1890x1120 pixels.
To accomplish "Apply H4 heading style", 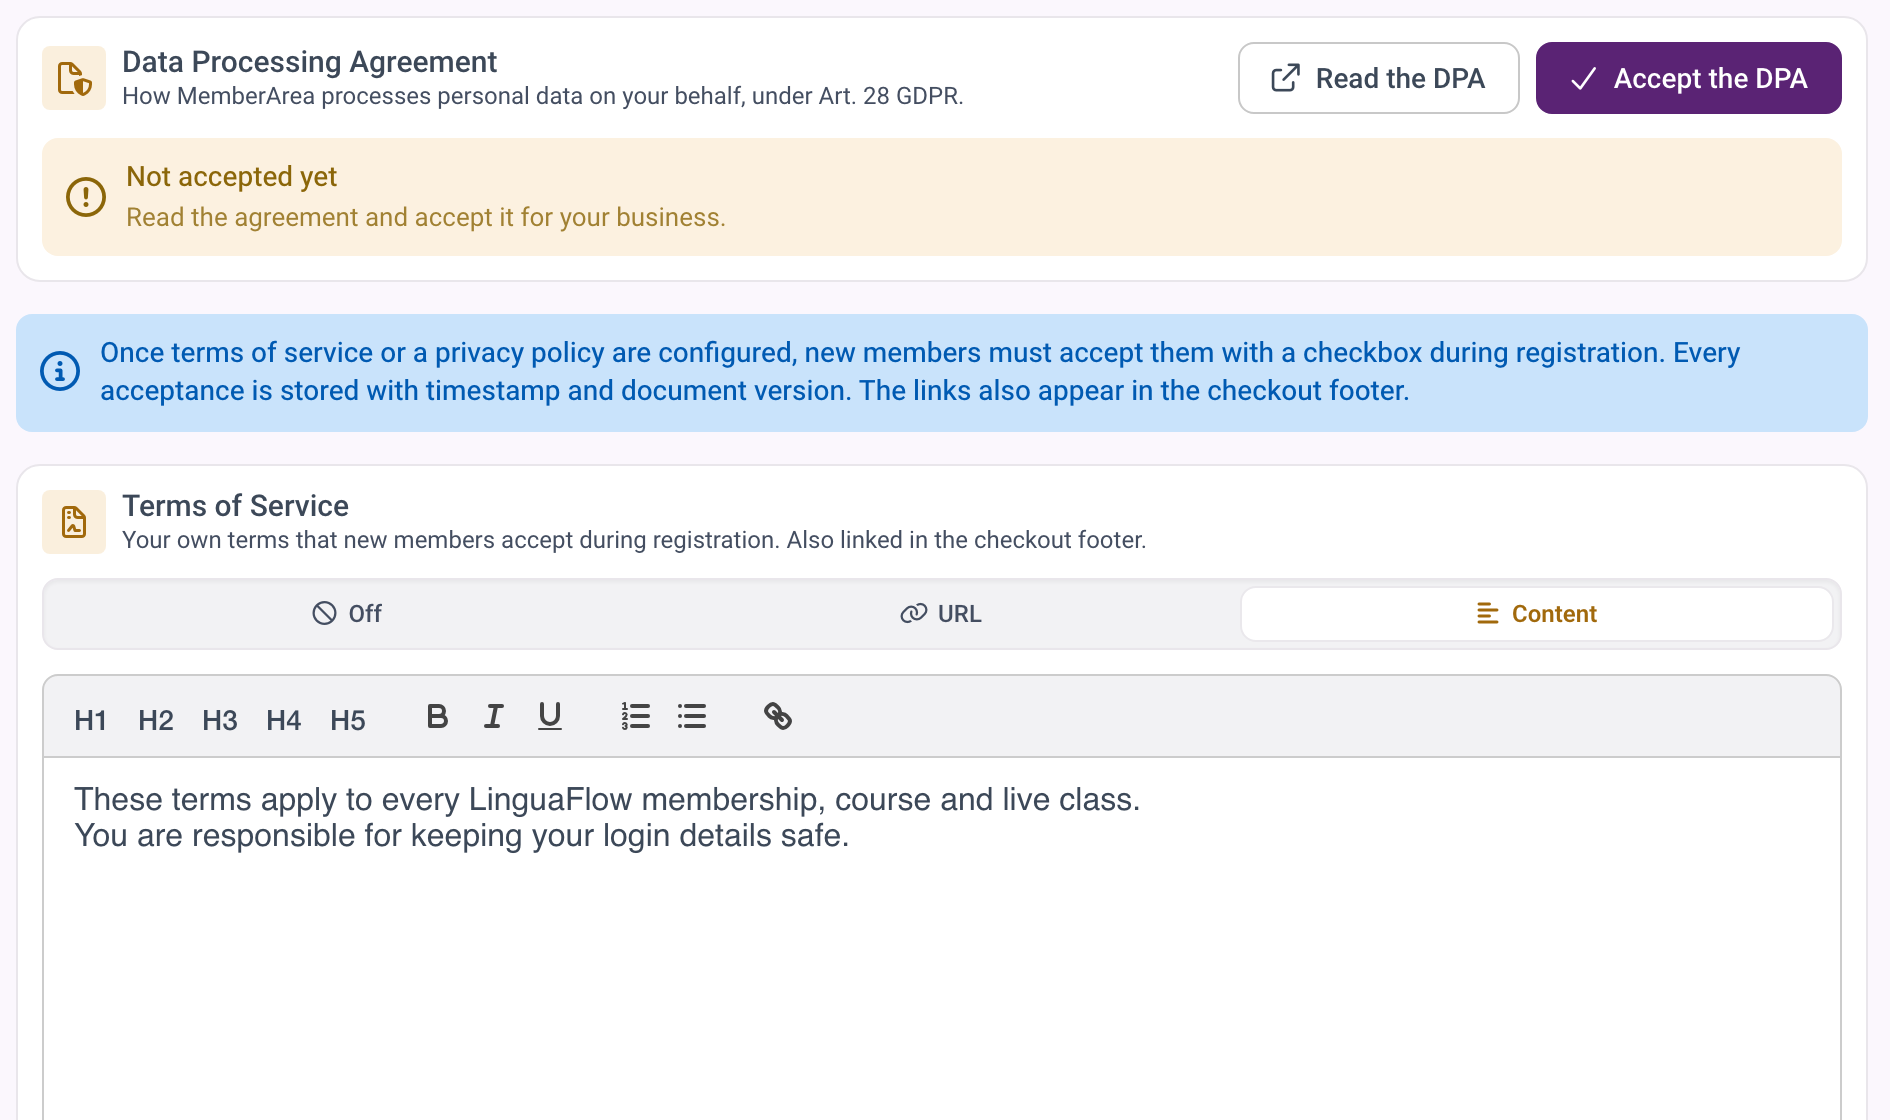I will (283, 719).
